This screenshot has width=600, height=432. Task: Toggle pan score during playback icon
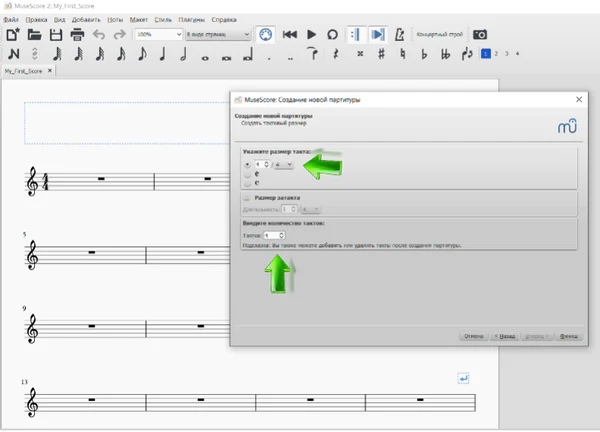tap(378, 34)
